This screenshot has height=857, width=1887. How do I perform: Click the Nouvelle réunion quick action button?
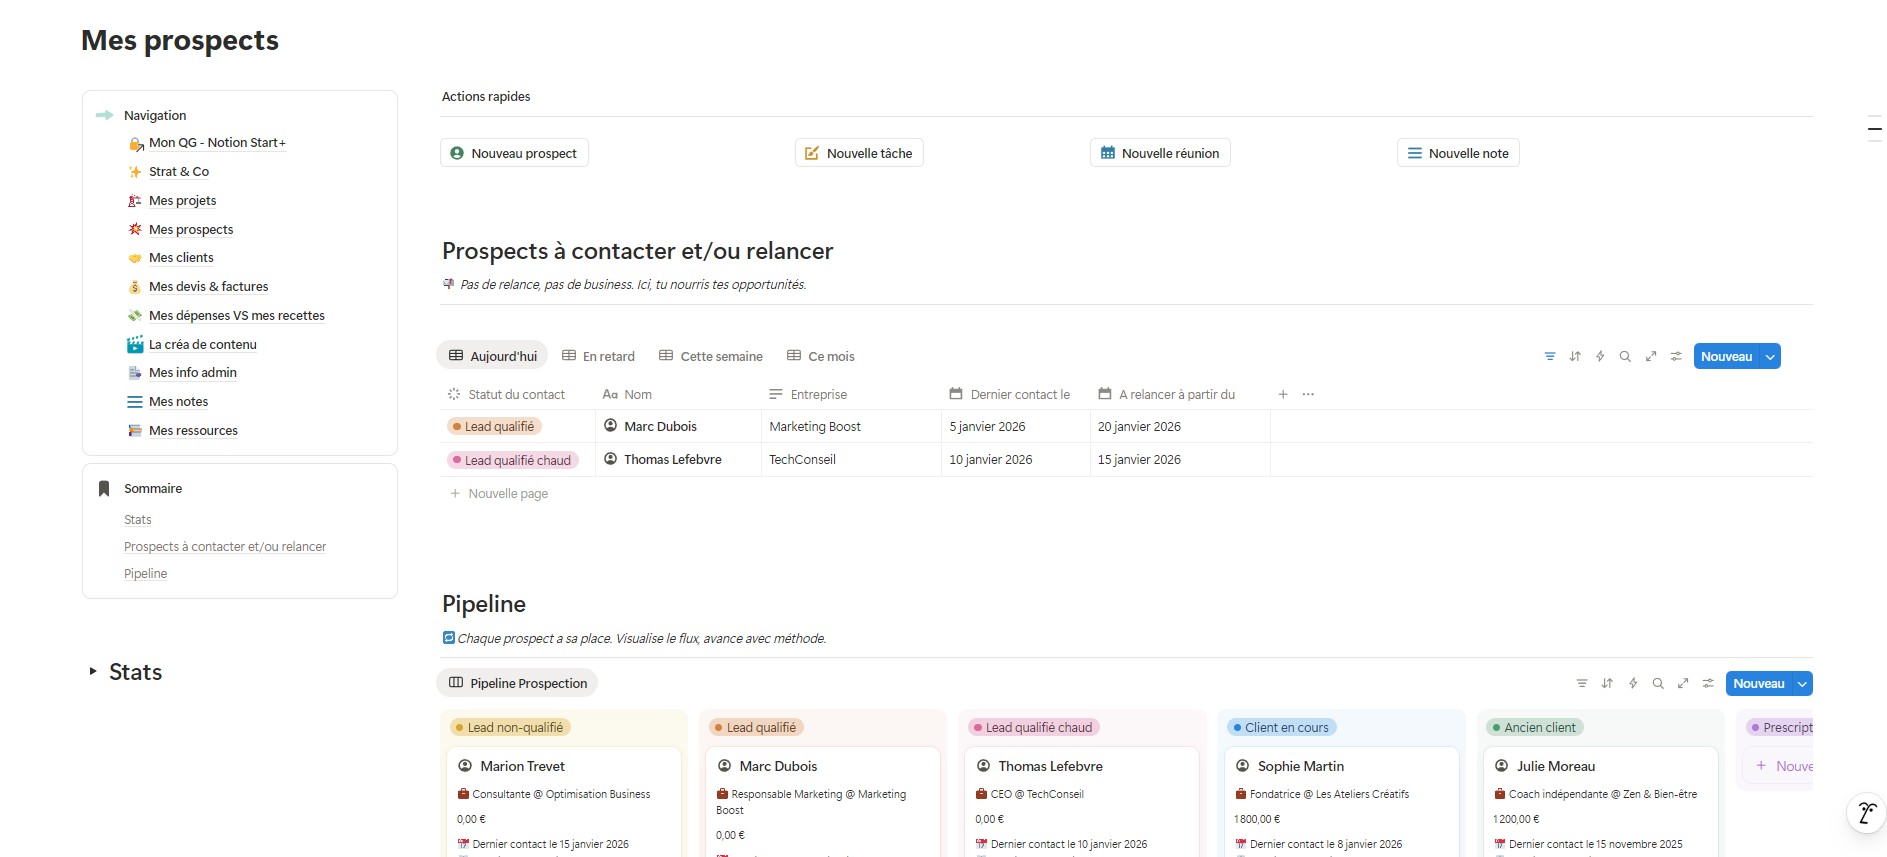coord(1160,153)
